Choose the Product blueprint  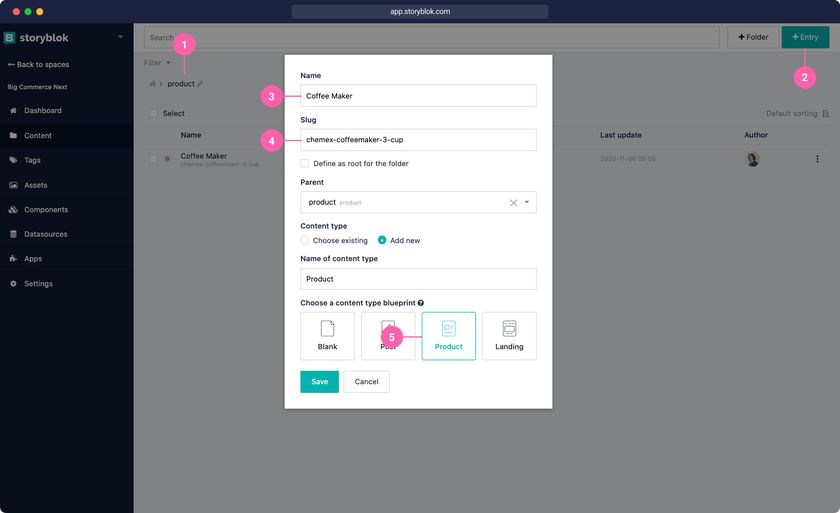[448, 336]
